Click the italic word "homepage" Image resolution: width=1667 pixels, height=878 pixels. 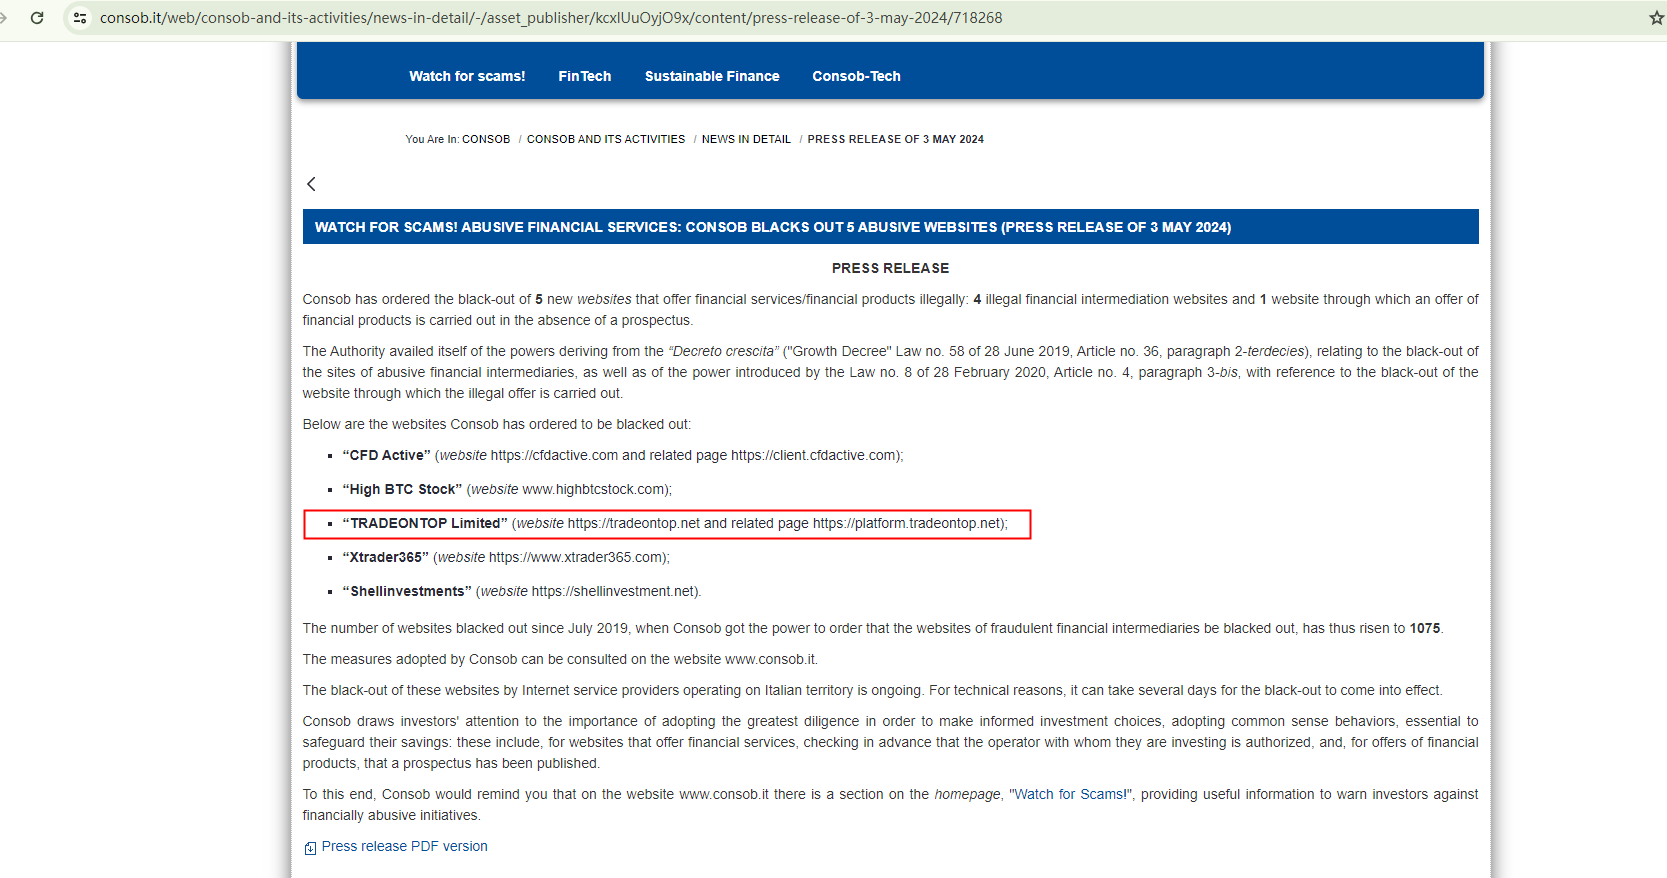(967, 794)
